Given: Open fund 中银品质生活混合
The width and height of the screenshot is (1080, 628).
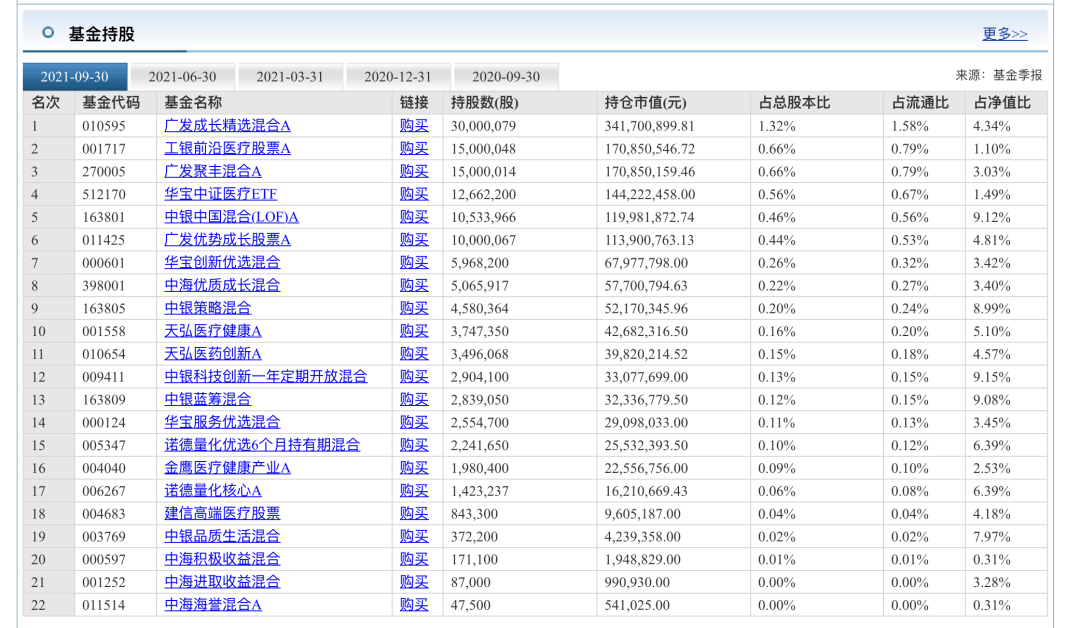Looking at the screenshot, I should [x=222, y=536].
